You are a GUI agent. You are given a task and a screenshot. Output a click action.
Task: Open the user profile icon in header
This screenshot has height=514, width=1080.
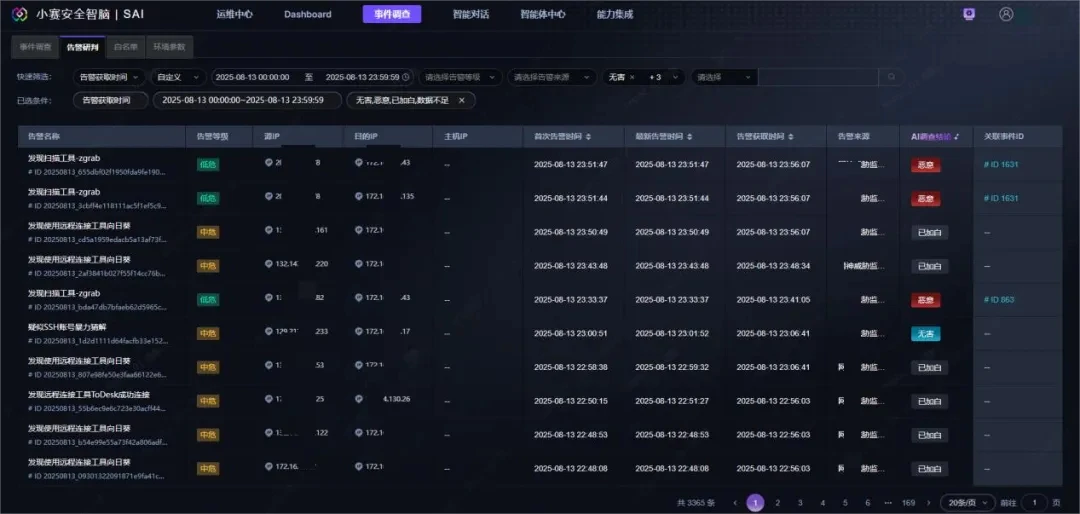point(1006,14)
